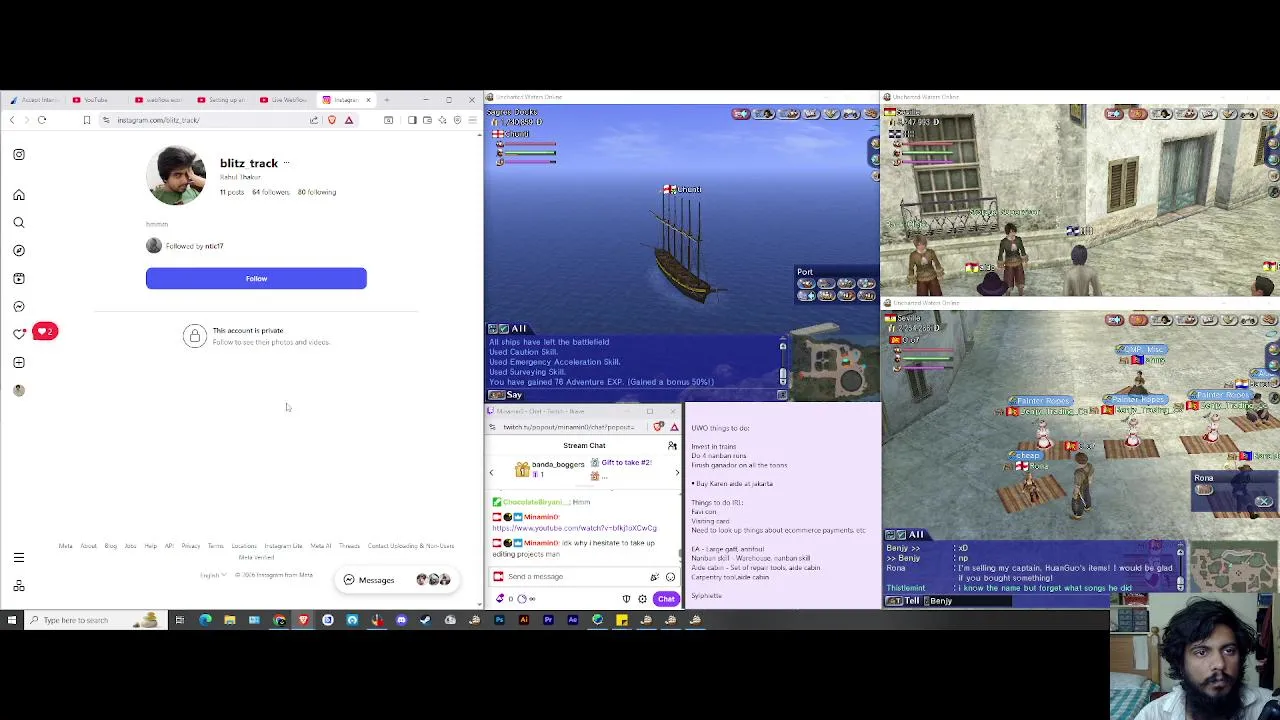Open the channel points icon in Twitch

click(522, 599)
